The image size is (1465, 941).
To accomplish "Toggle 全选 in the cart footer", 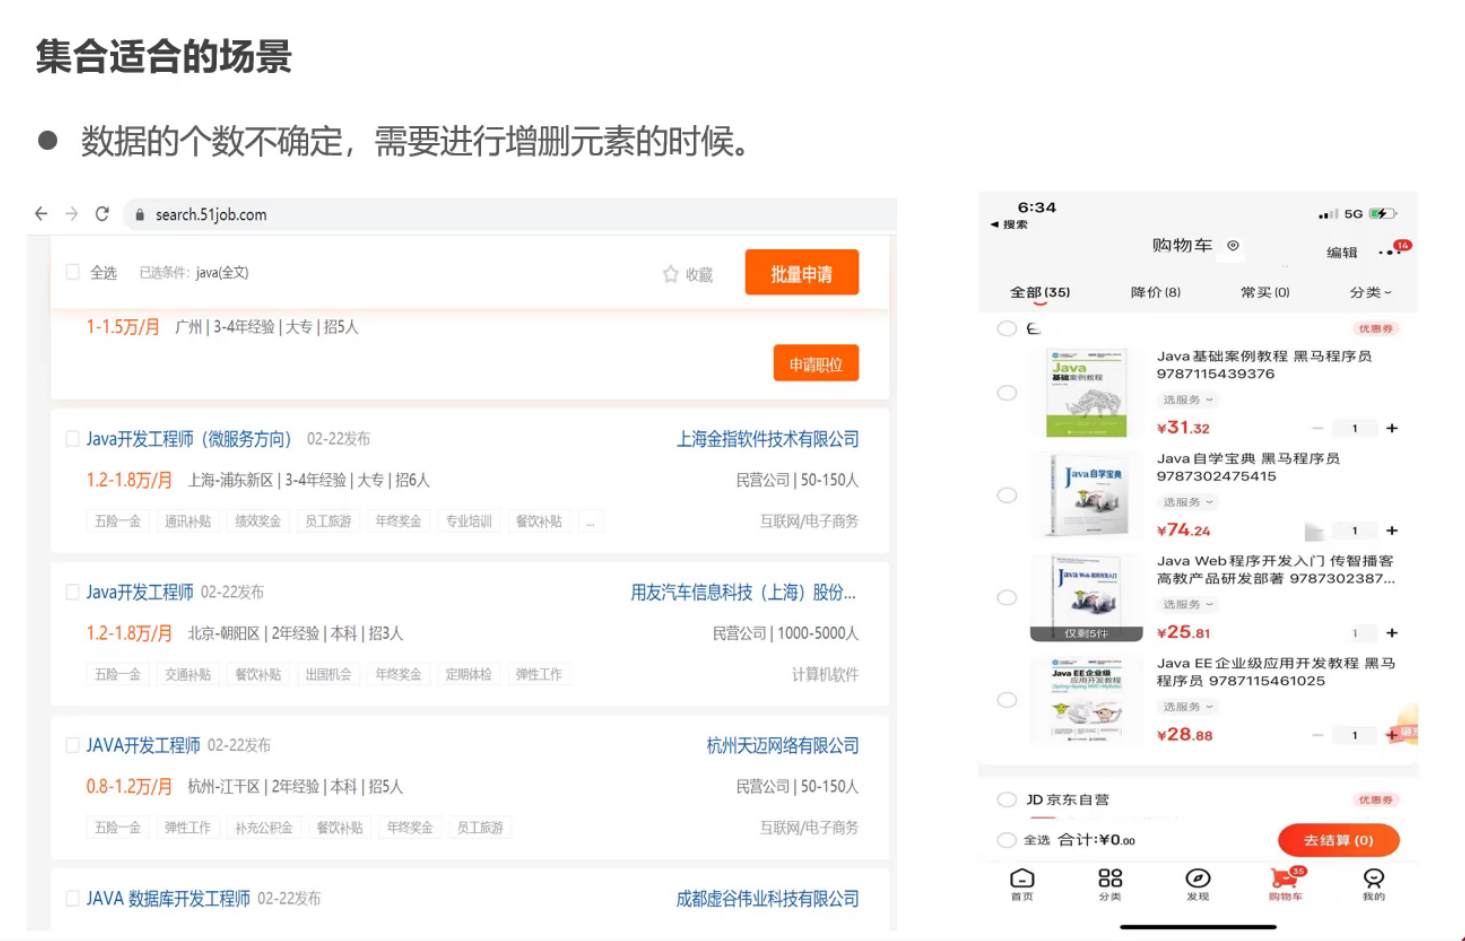I will coord(1007,840).
